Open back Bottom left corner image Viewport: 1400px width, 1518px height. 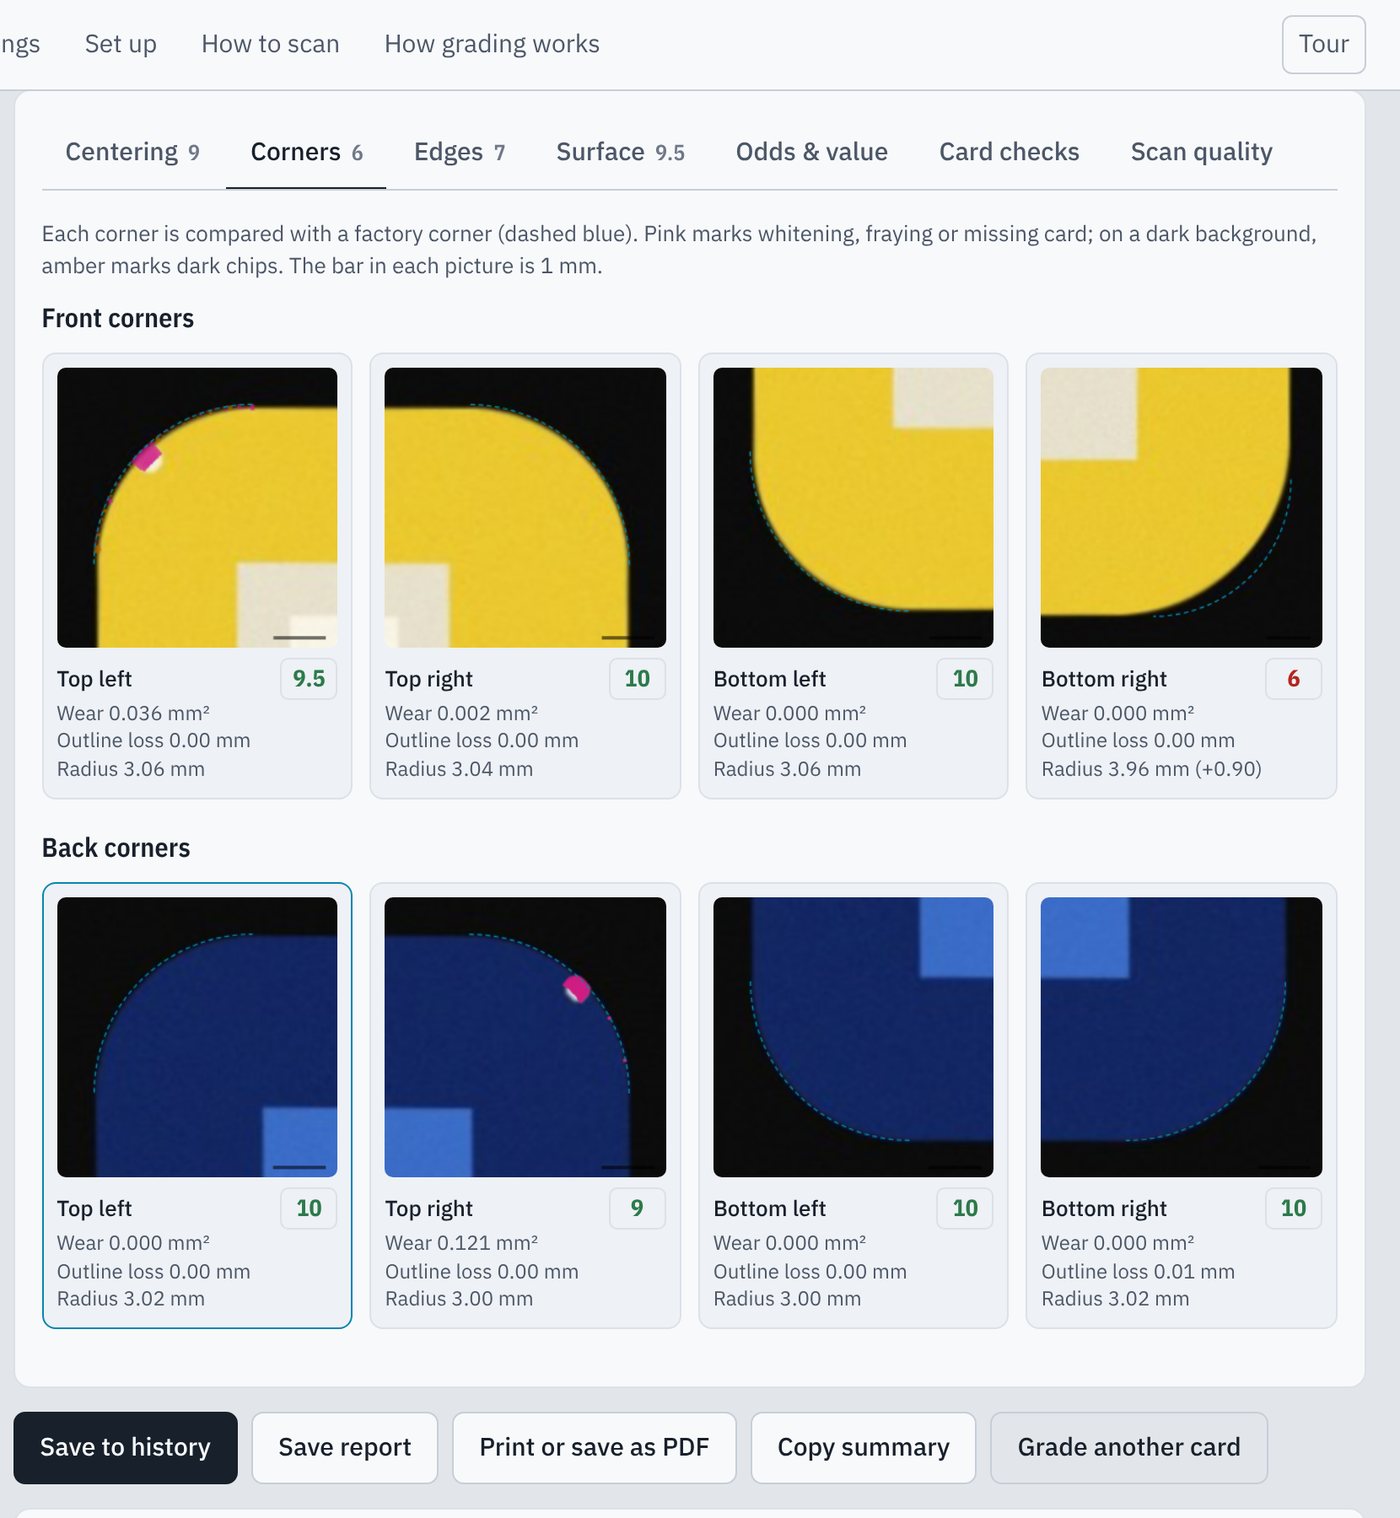click(x=853, y=1037)
